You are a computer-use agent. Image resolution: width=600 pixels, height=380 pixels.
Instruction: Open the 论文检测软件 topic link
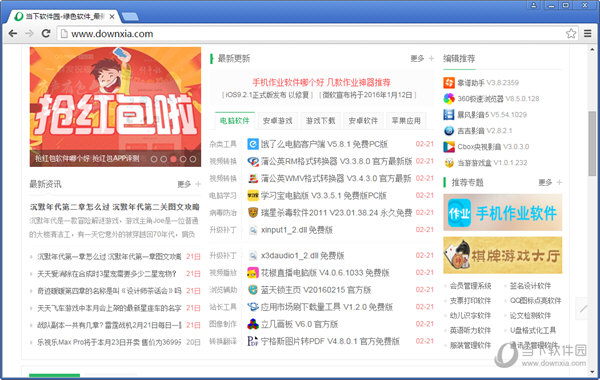coord(530,316)
